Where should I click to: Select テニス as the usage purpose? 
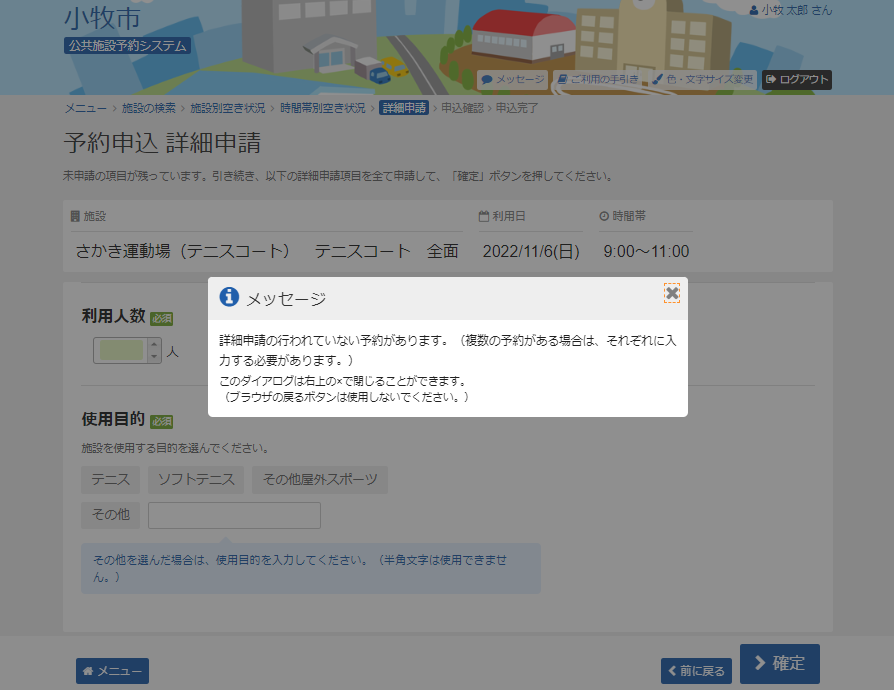[110, 480]
